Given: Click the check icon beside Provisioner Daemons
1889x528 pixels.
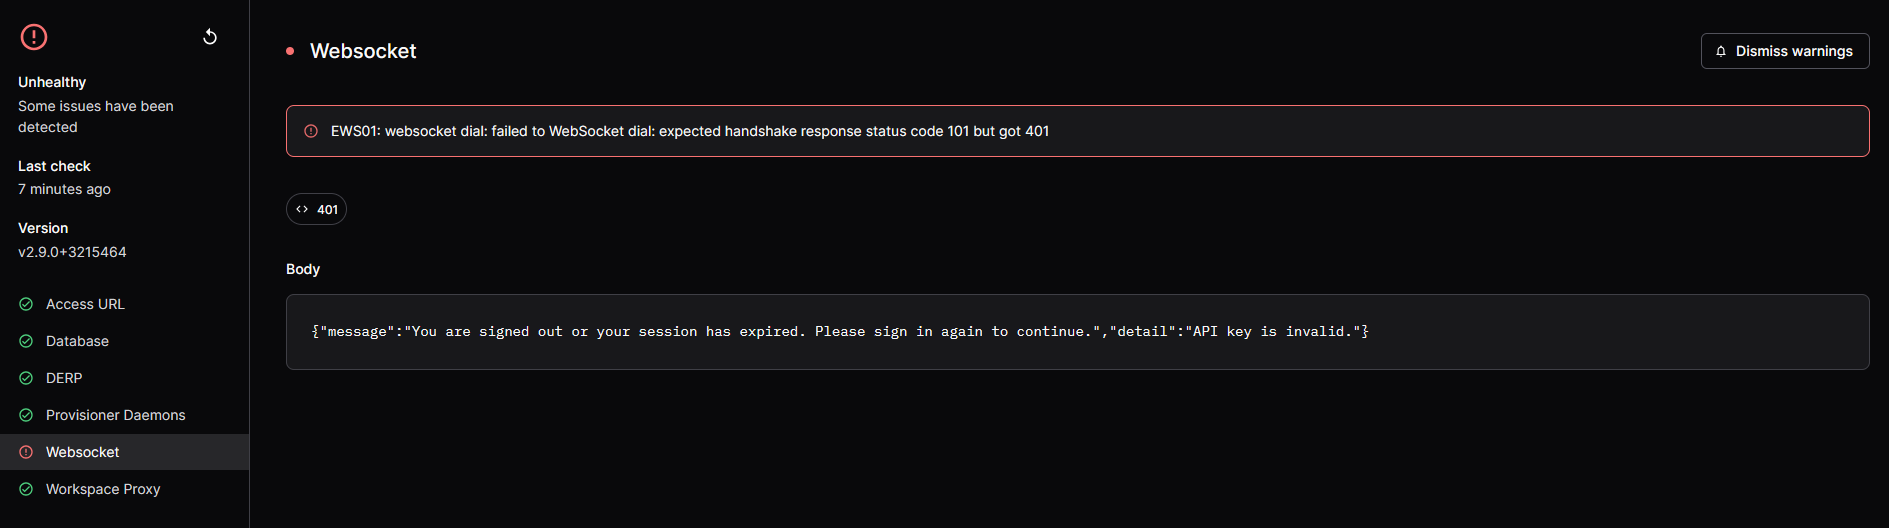Looking at the screenshot, I should [x=26, y=415].
